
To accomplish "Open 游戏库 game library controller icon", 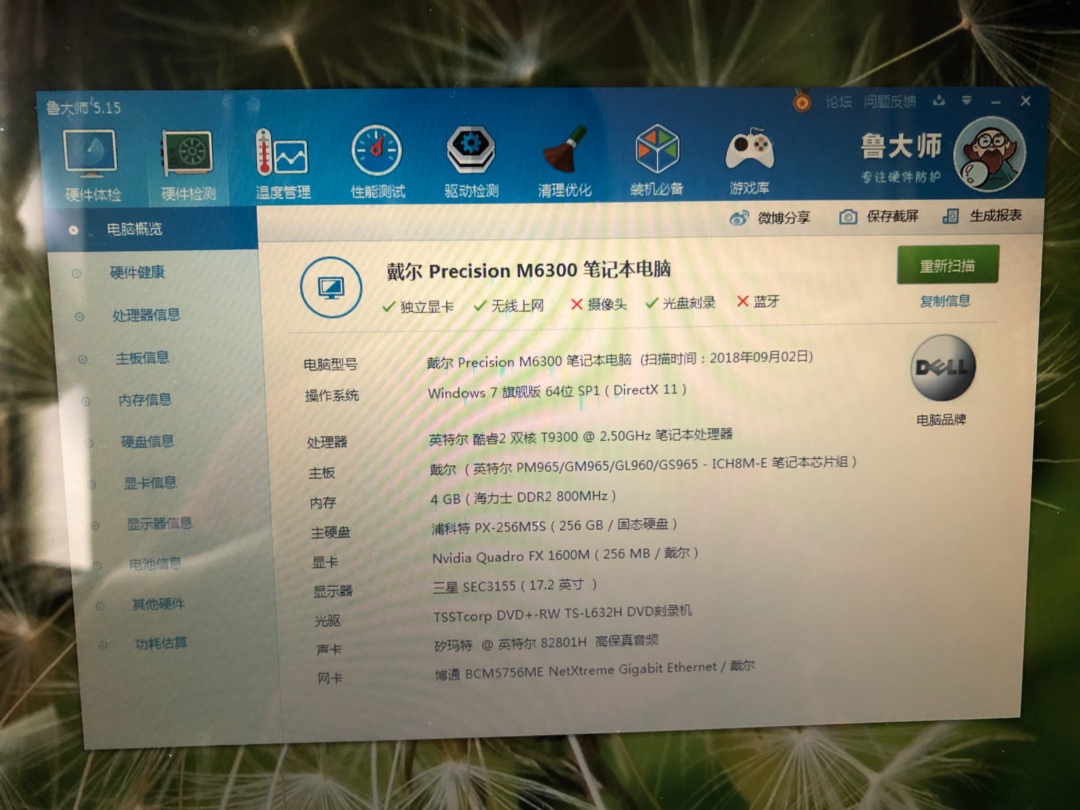I will click(x=749, y=160).
